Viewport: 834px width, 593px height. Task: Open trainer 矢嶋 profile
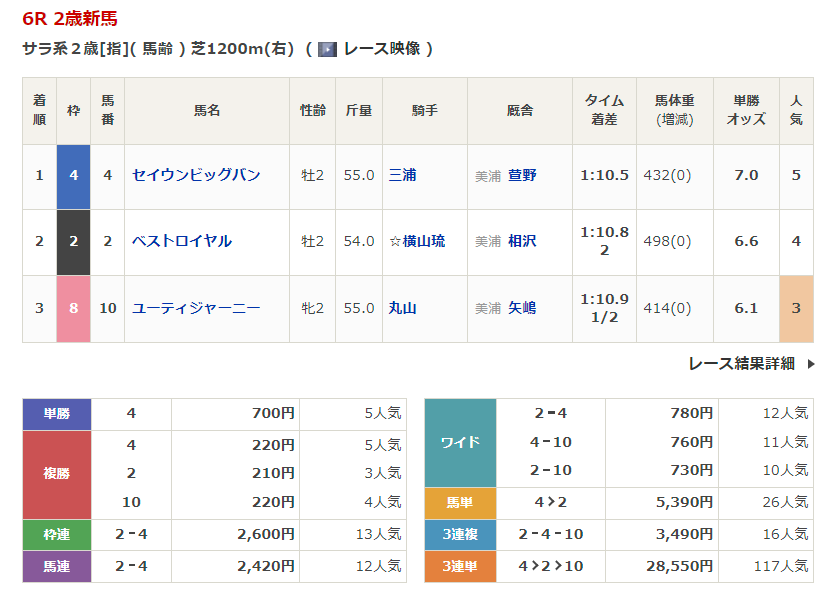(522, 308)
